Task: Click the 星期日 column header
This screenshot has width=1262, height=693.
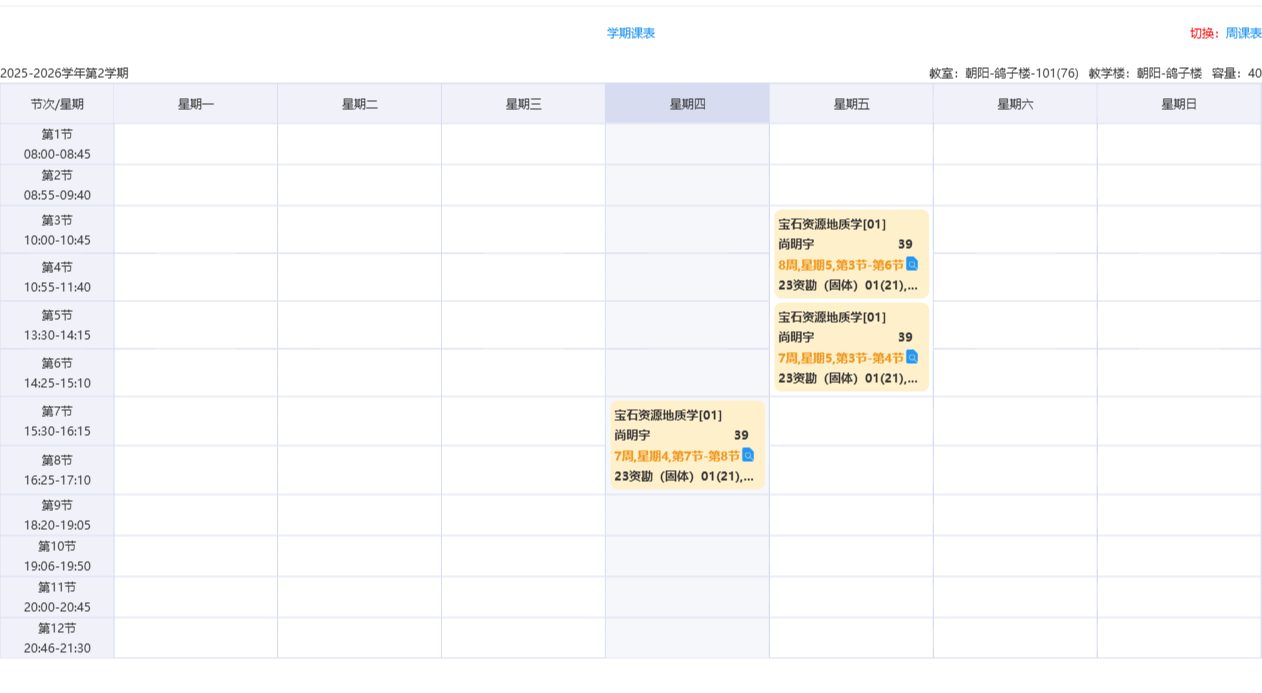Action: click(1178, 104)
